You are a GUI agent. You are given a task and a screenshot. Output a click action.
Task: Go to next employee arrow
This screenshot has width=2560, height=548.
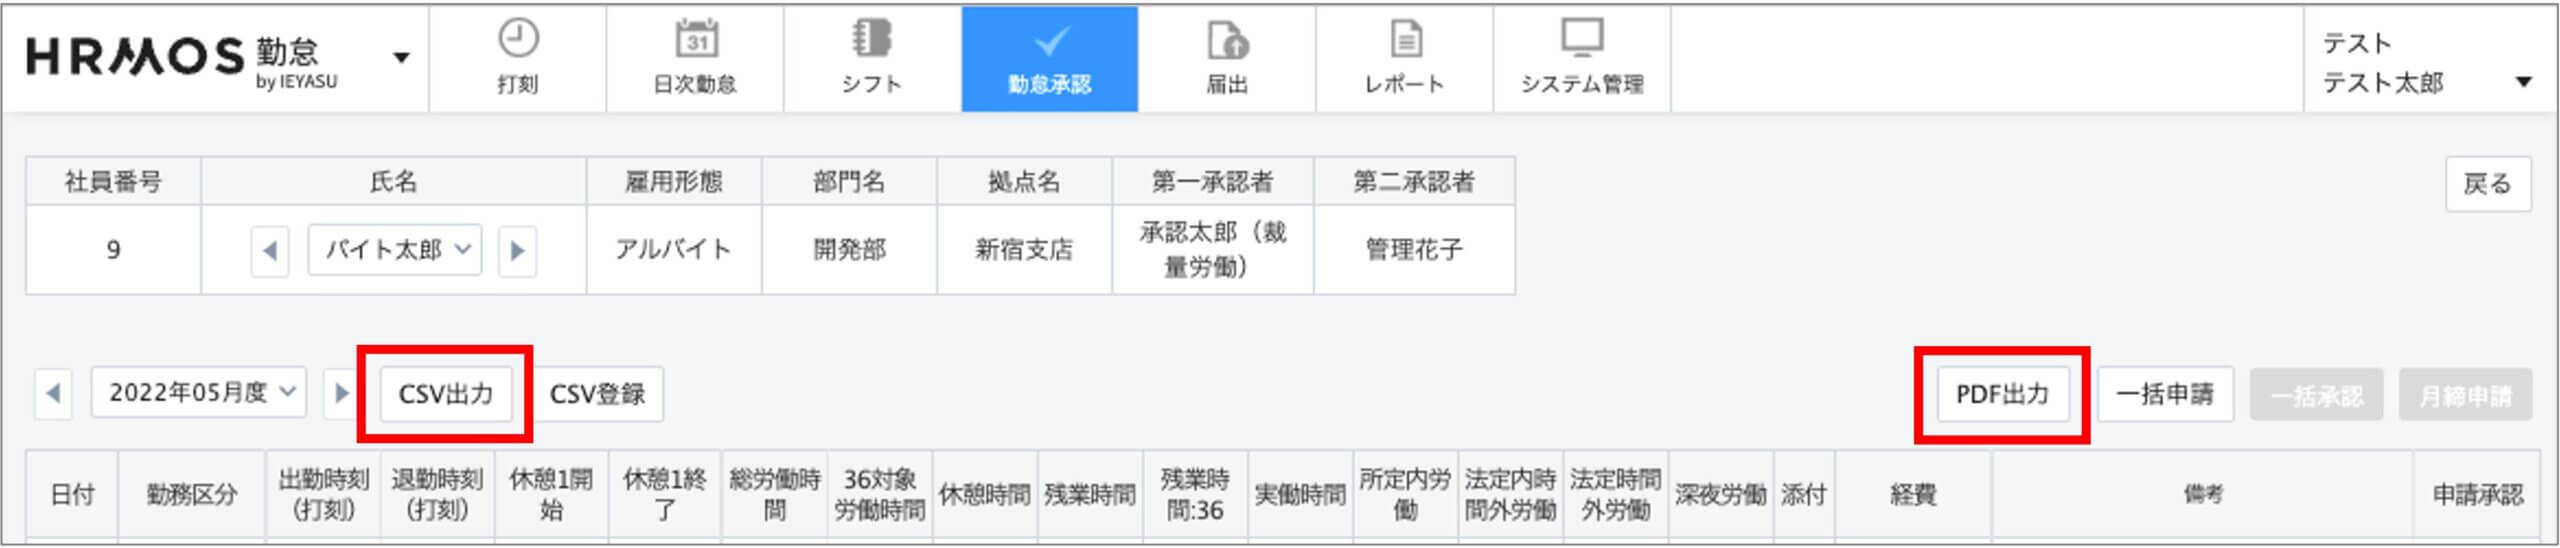click(x=517, y=250)
